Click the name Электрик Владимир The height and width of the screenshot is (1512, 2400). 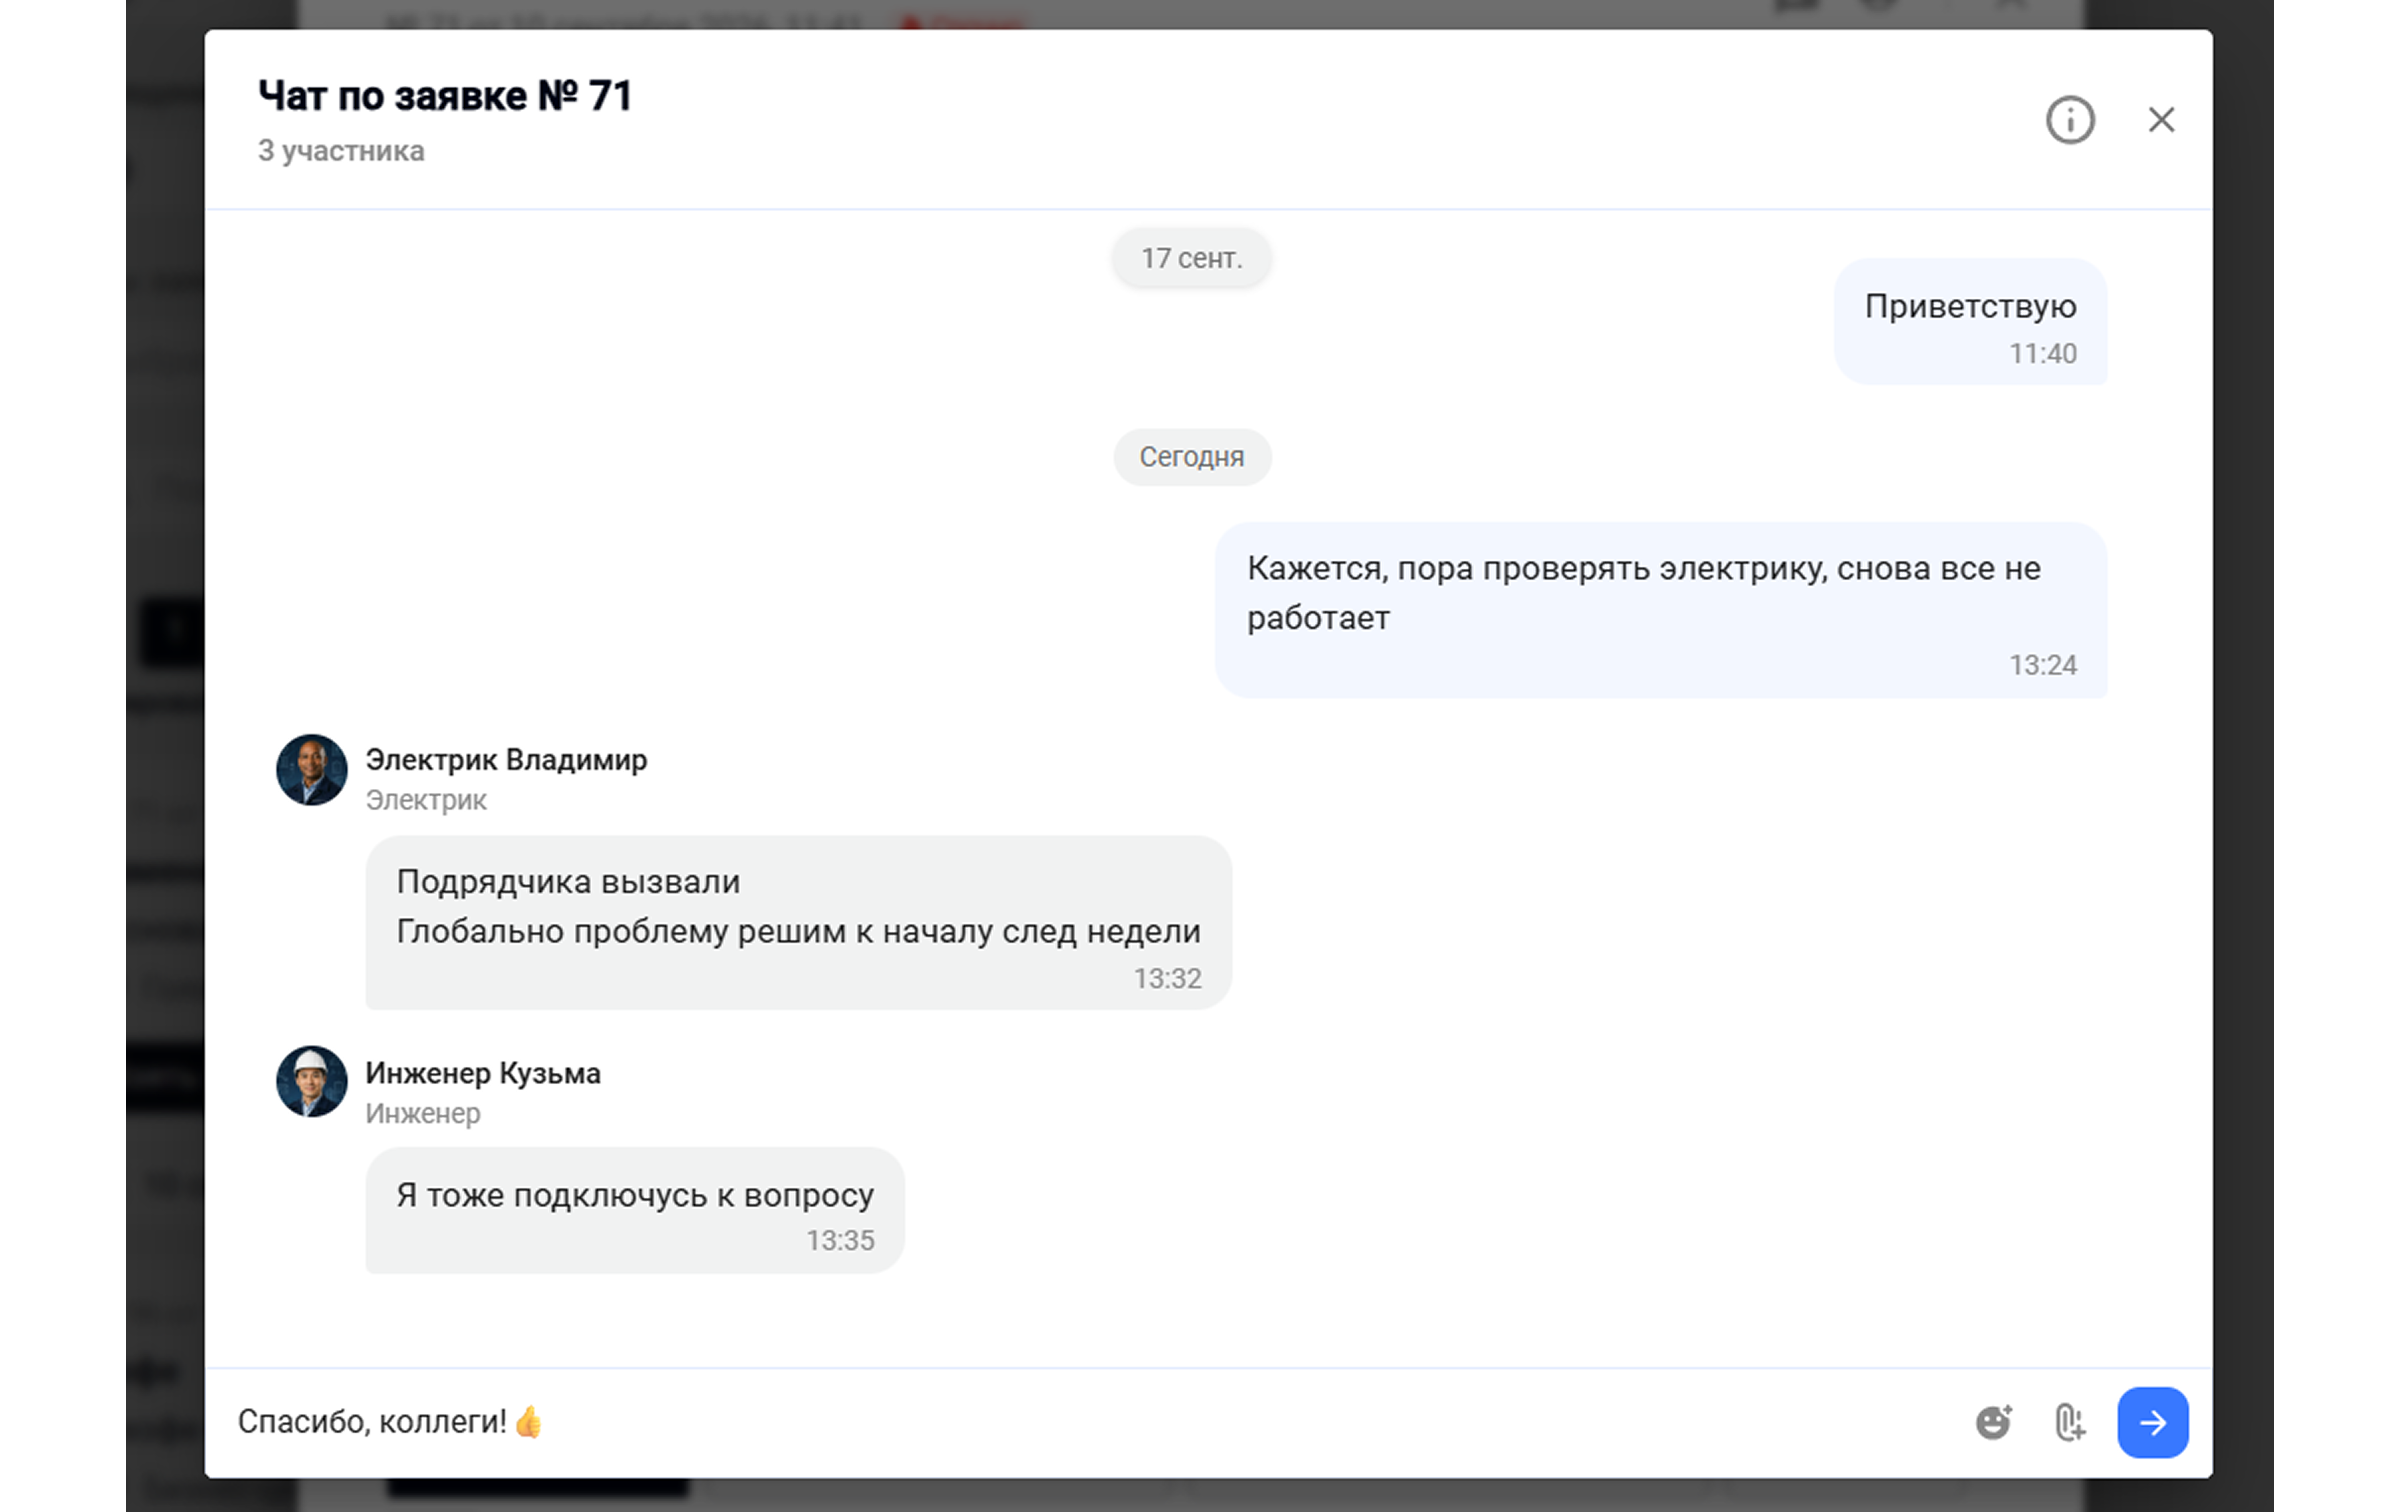tap(506, 760)
